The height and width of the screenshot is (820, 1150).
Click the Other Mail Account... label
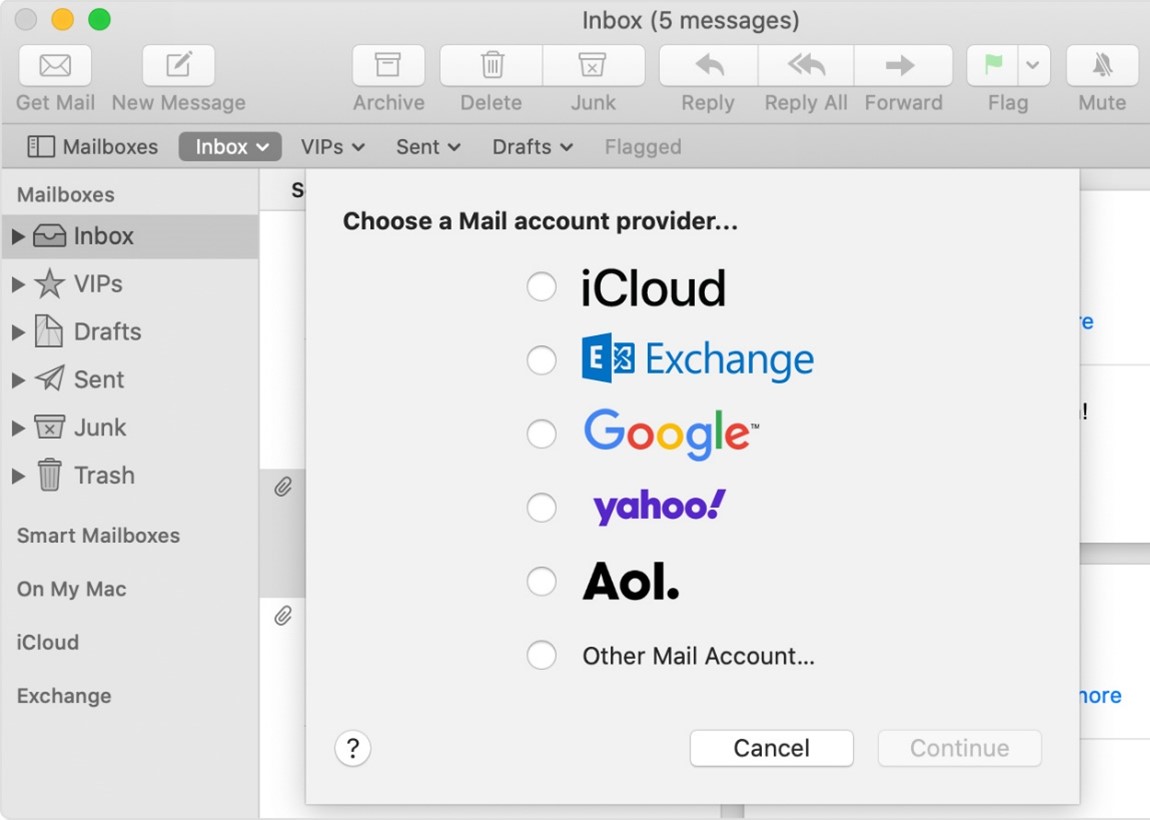click(698, 656)
